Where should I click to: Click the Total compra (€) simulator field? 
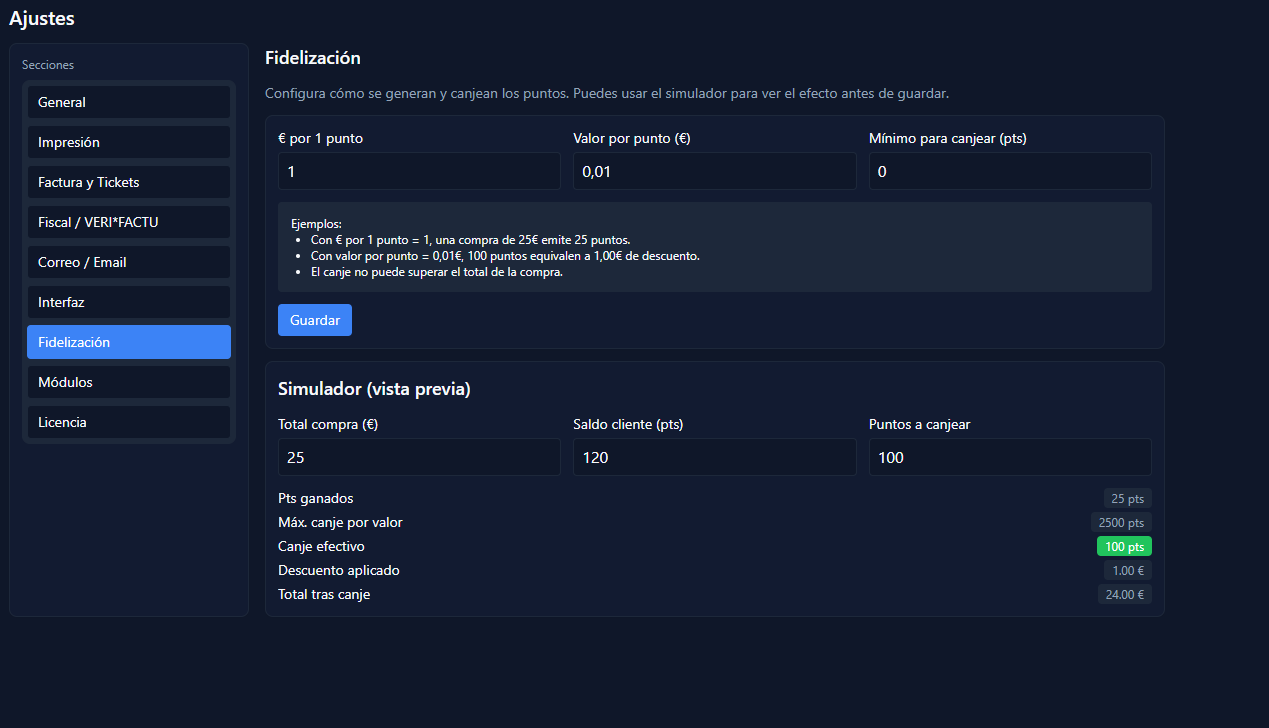click(x=419, y=457)
